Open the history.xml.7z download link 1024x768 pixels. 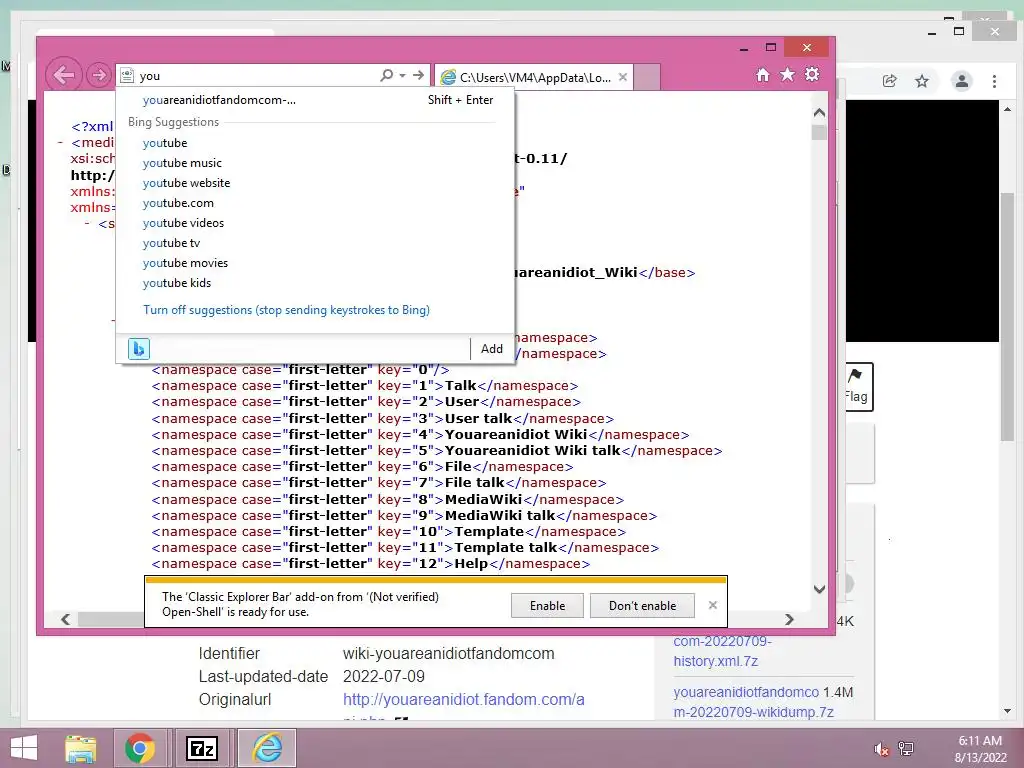click(722, 651)
